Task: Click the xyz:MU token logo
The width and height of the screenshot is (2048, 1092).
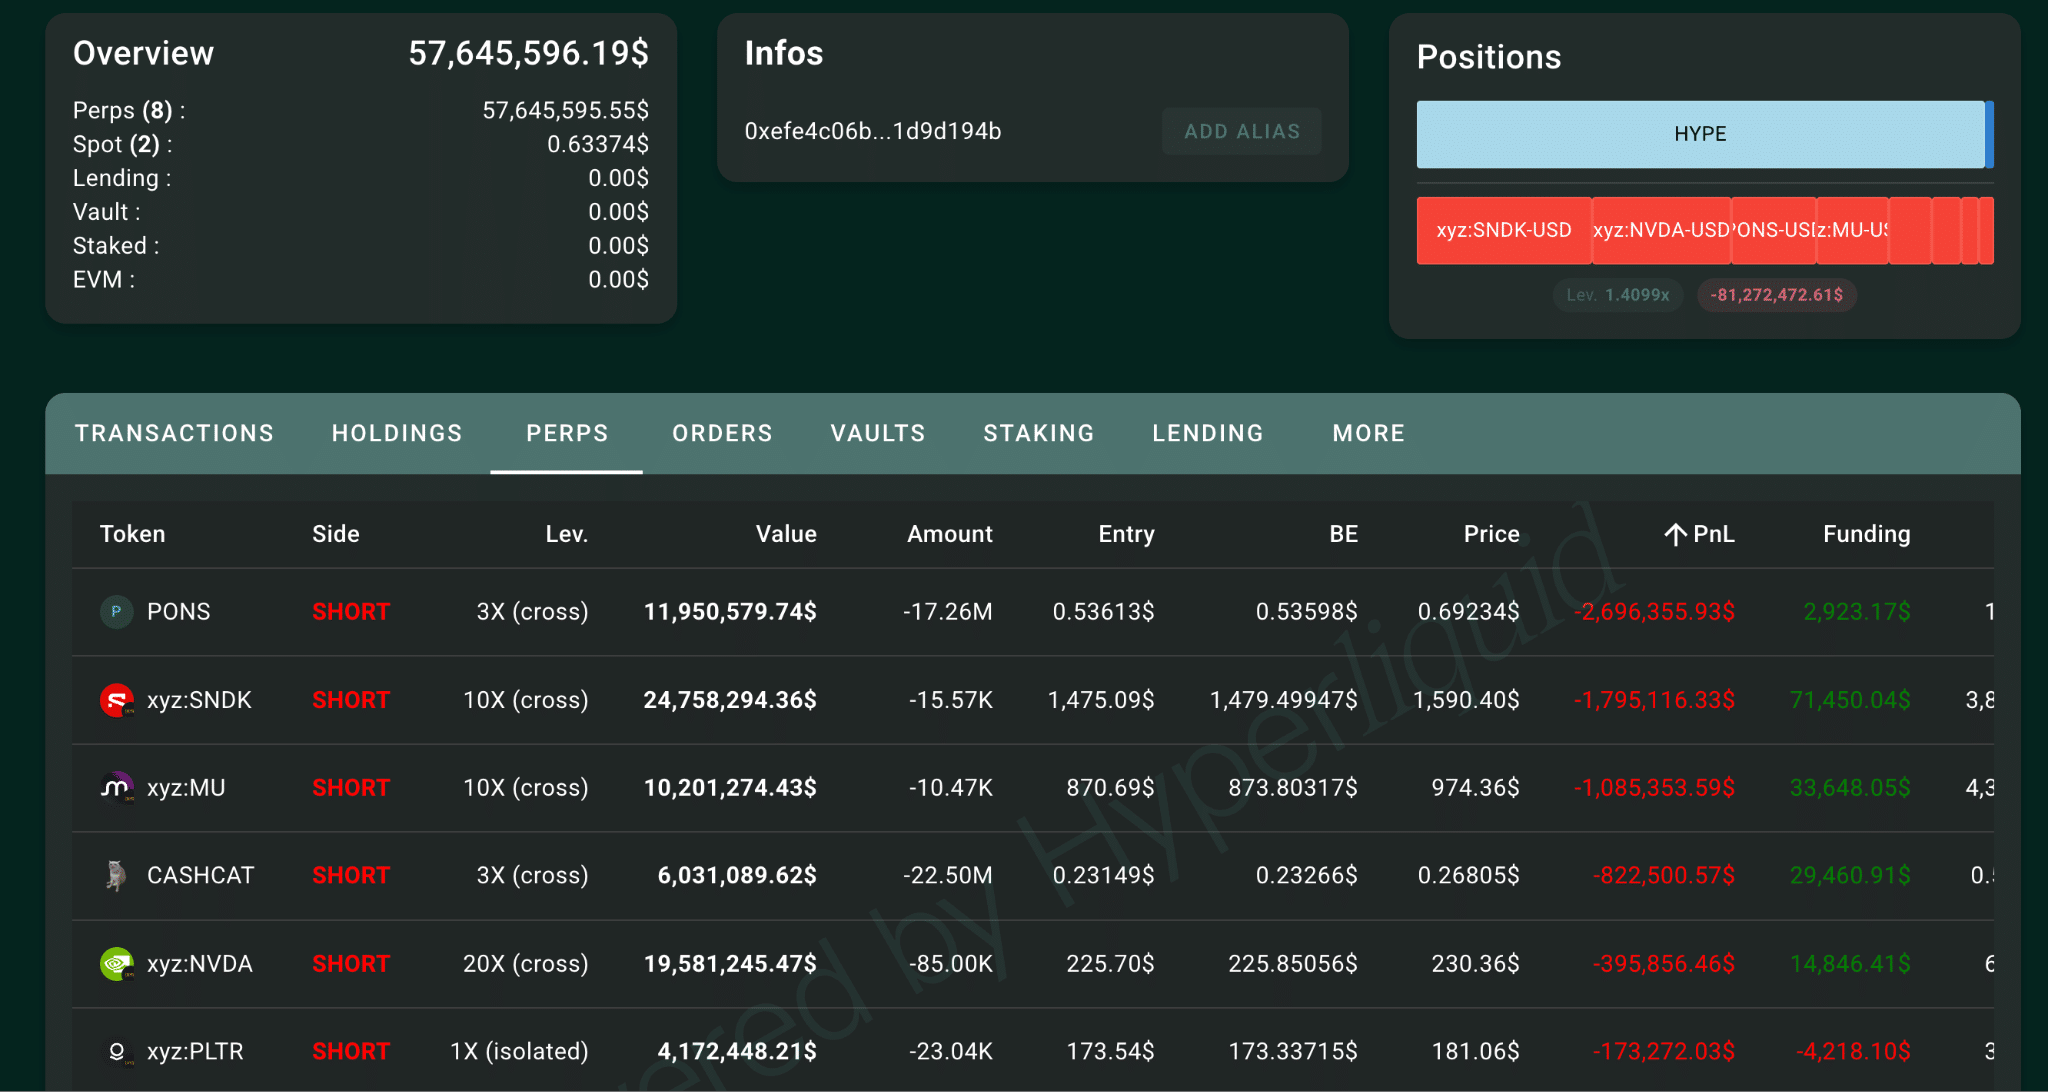Action: 117,788
